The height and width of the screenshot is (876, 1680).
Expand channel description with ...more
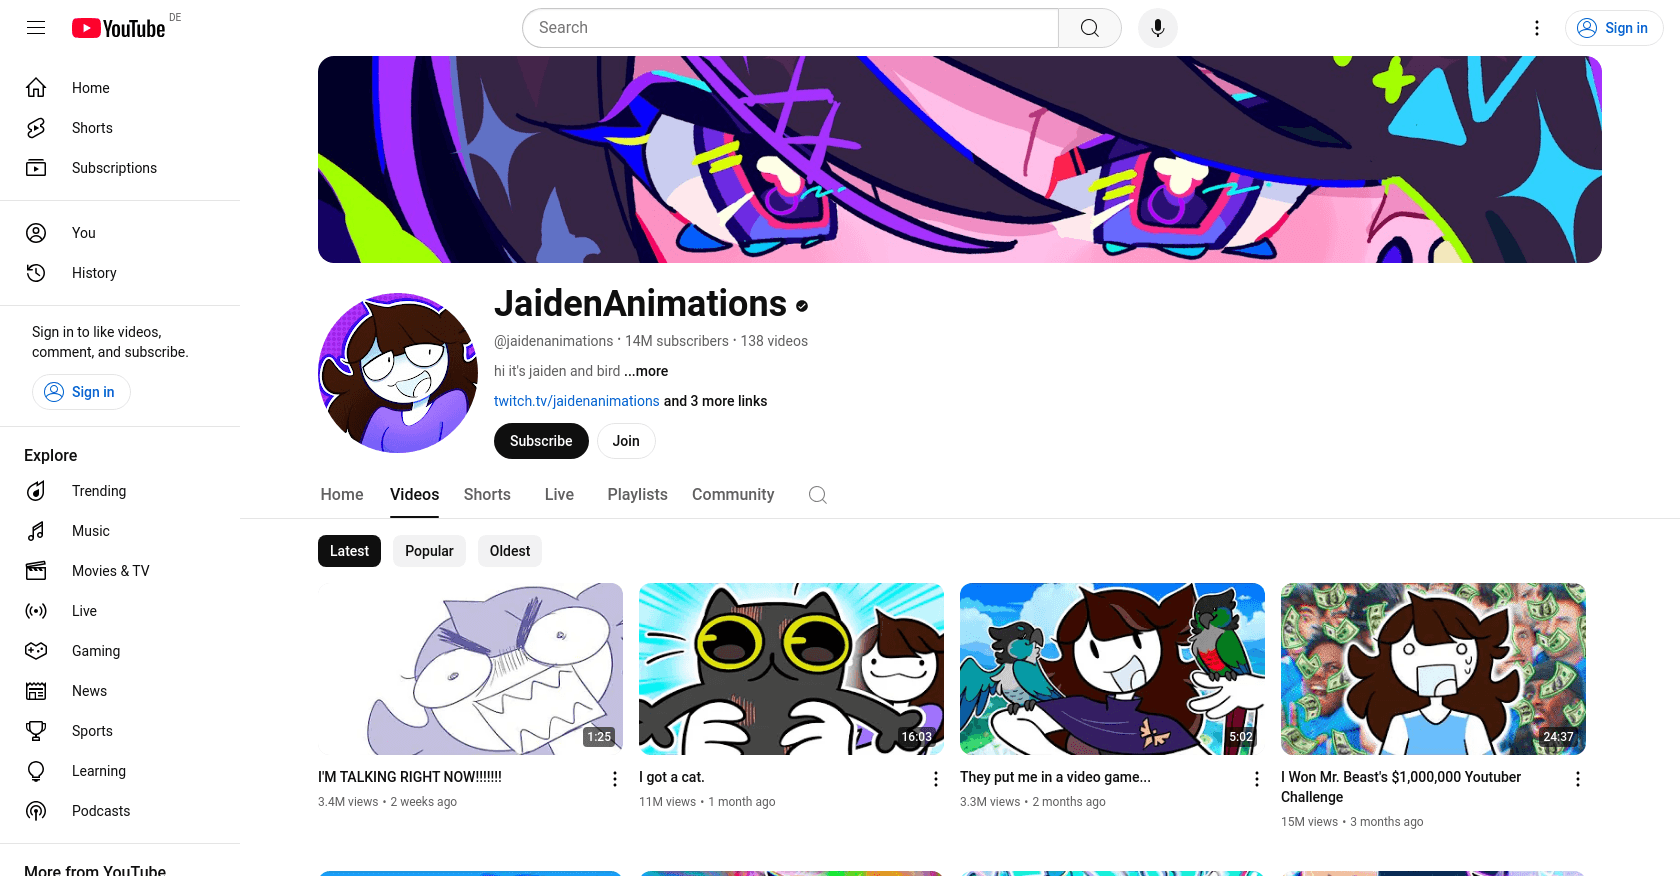tap(646, 371)
